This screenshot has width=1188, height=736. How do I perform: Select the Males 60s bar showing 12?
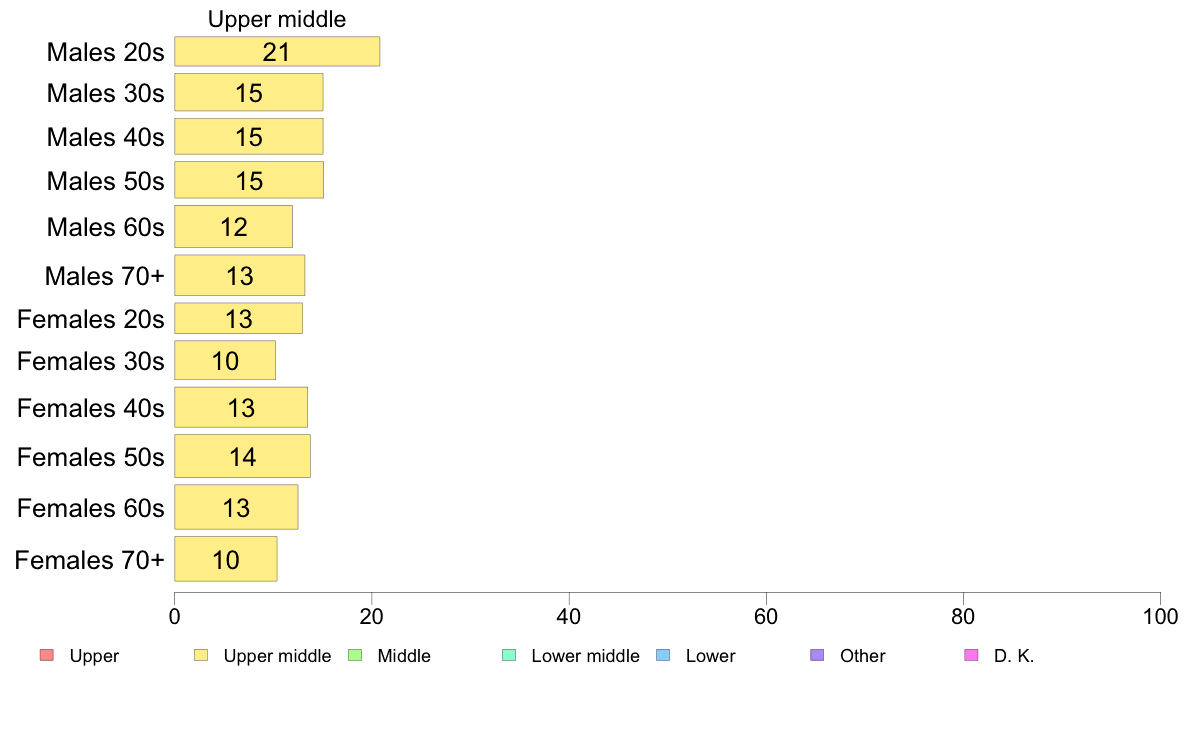[x=233, y=227]
